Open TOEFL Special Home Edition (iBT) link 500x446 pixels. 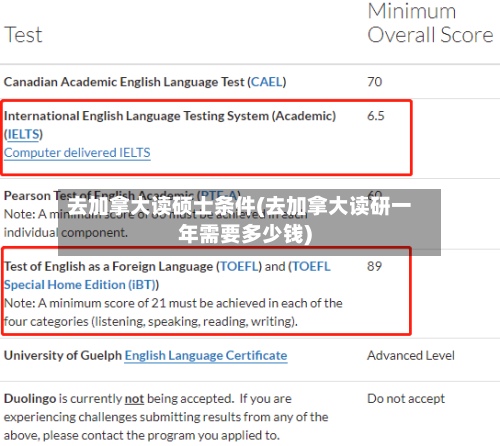point(167,276)
